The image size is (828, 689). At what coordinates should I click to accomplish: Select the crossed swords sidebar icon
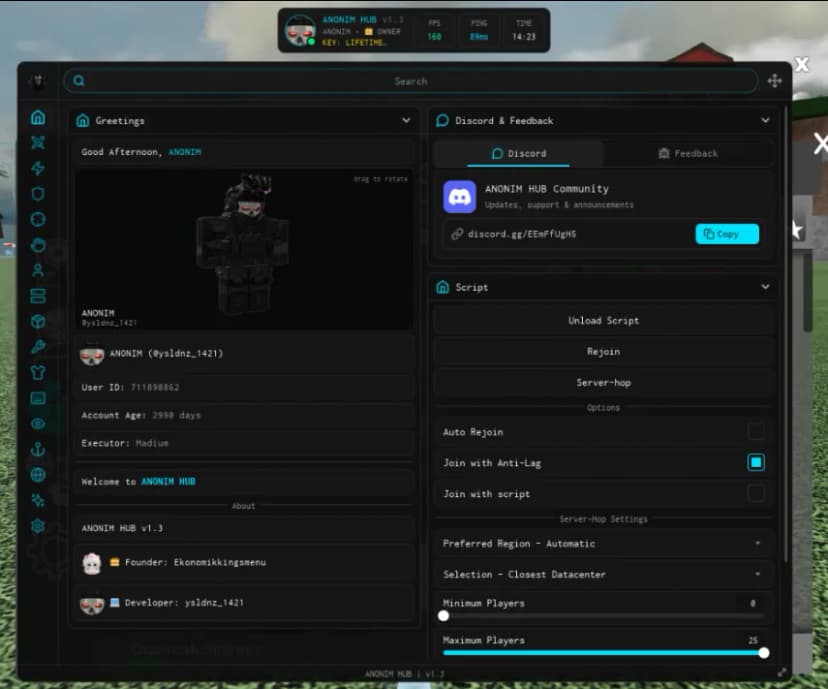38,143
